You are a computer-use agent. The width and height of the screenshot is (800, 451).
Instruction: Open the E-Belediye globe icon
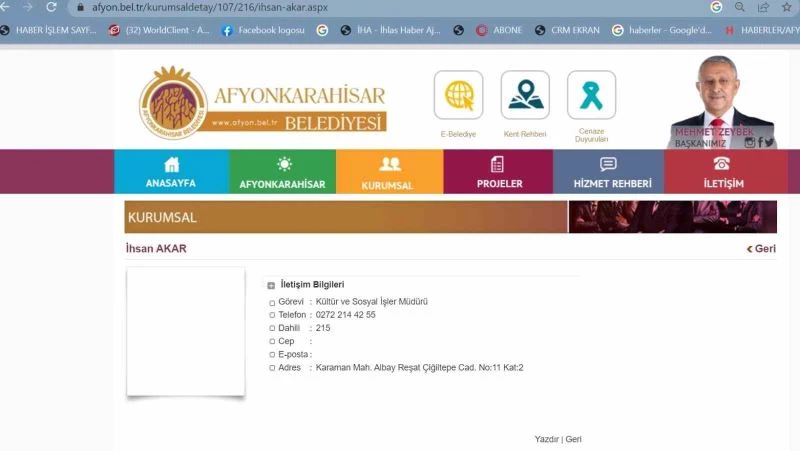458,95
